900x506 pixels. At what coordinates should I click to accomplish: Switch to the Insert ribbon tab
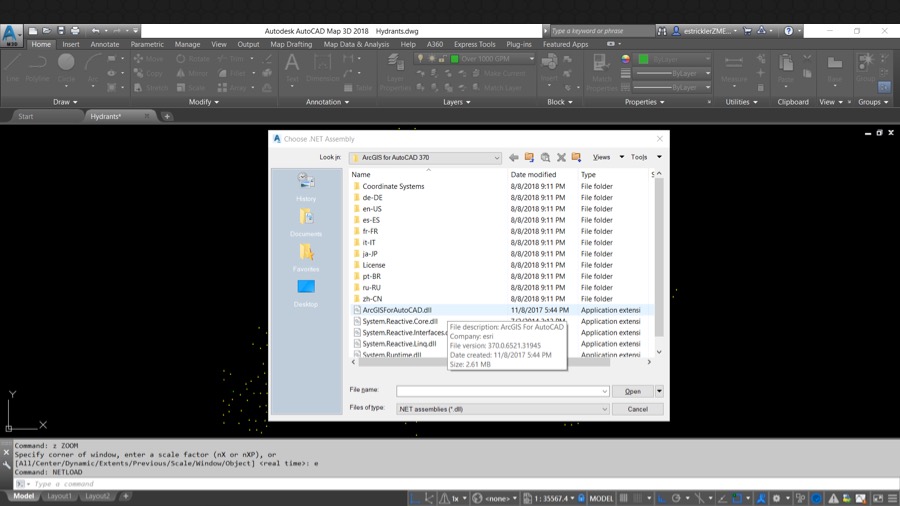pyautogui.click(x=71, y=44)
